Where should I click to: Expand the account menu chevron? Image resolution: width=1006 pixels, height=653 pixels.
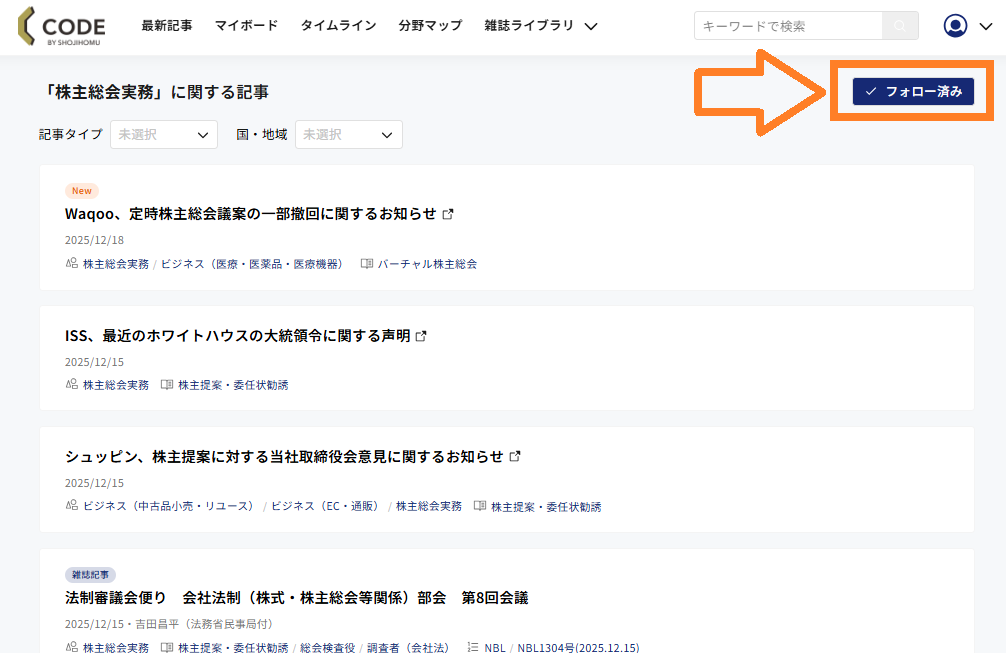click(x=985, y=26)
